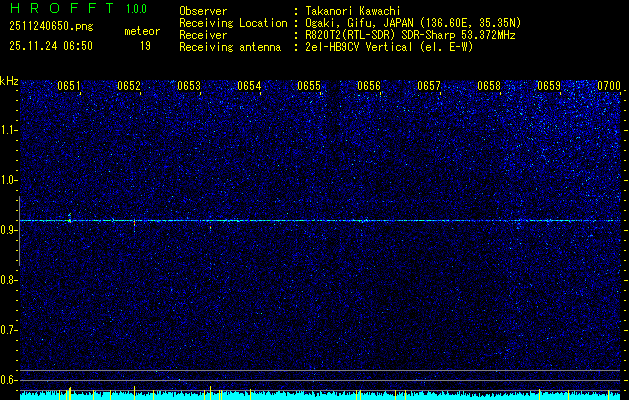Select the file name 2511240650.png
The image size is (629, 400).
point(51,27)
